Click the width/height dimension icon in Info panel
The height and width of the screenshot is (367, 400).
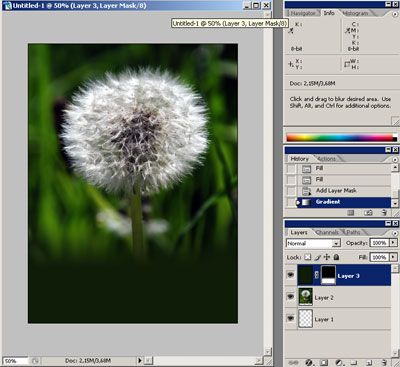347,64
